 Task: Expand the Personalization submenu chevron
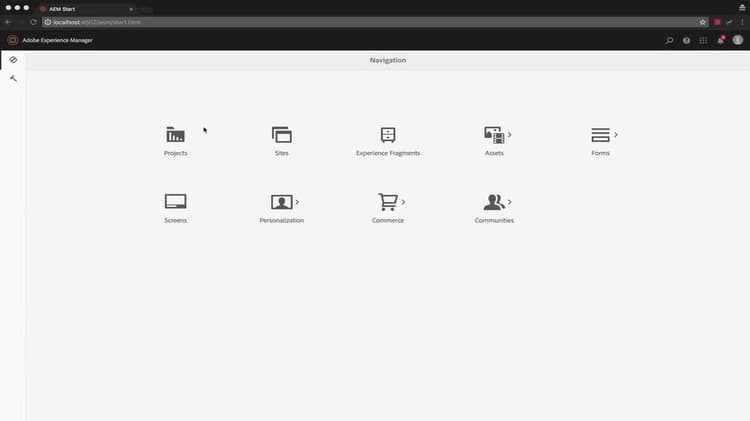[x=298, y=202]
